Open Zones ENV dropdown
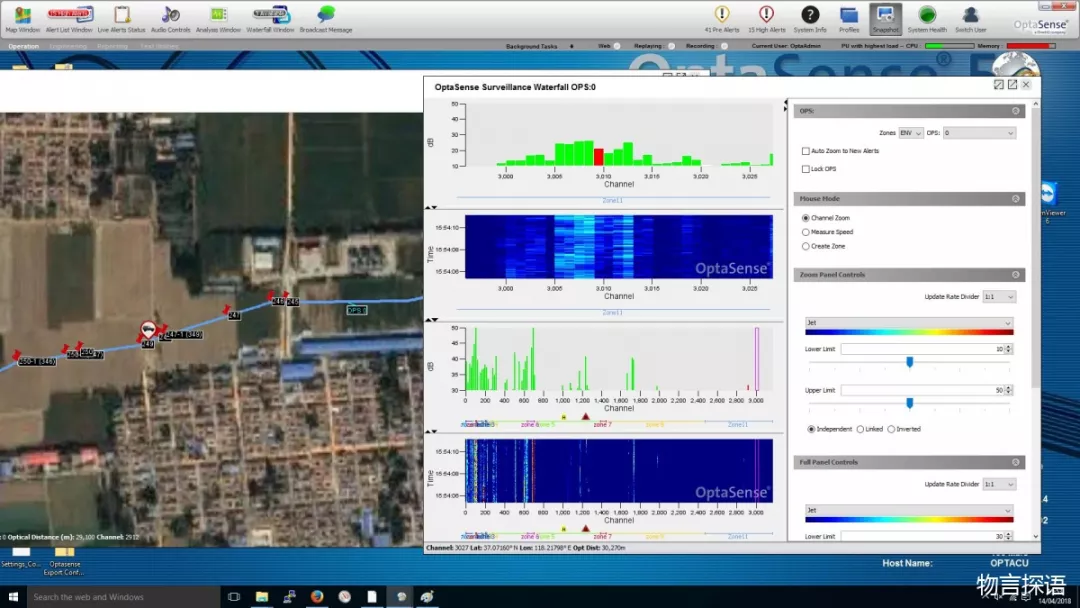1080x608 pixels. [911, 133]
